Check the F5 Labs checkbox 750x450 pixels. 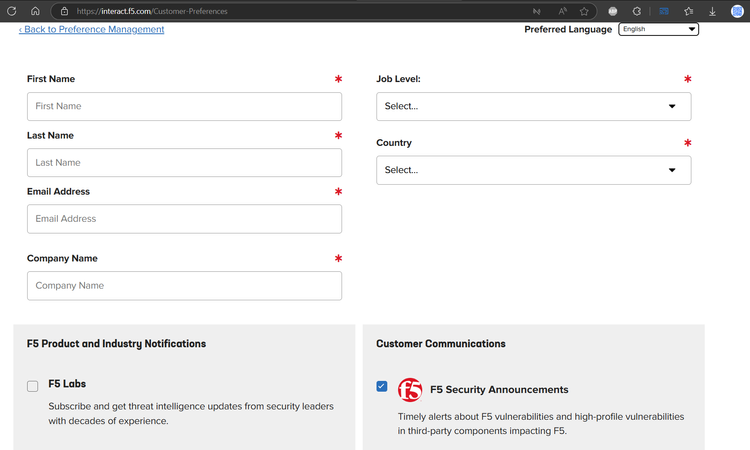point(33,386)
